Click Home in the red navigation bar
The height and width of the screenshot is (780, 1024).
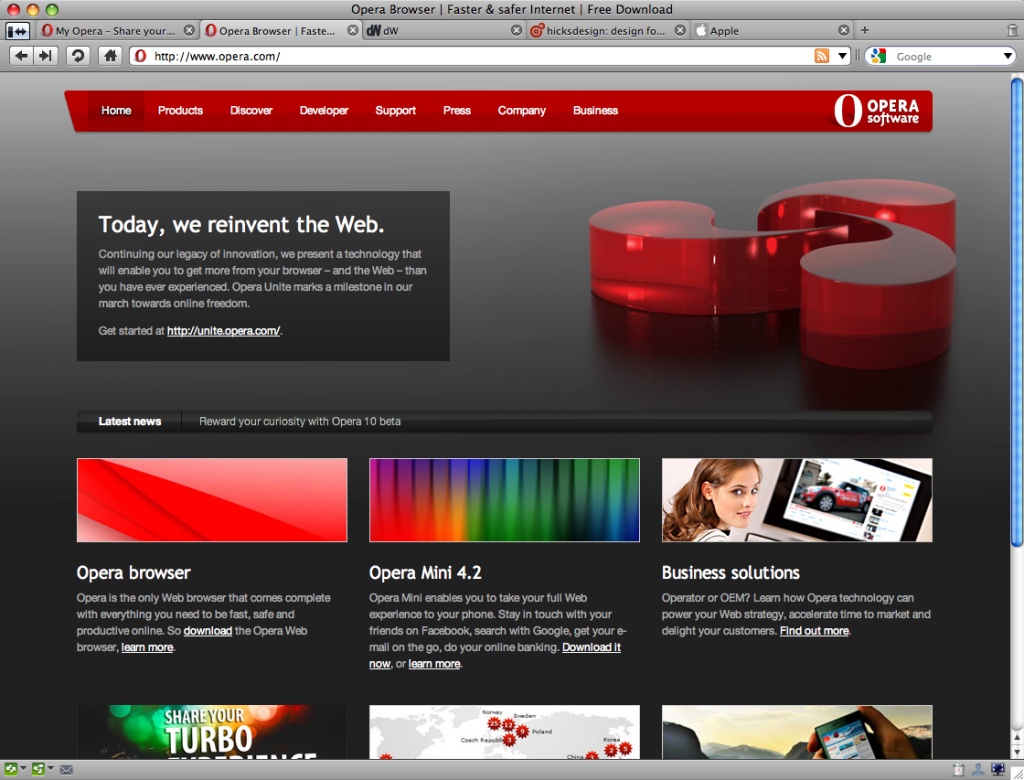116,110
